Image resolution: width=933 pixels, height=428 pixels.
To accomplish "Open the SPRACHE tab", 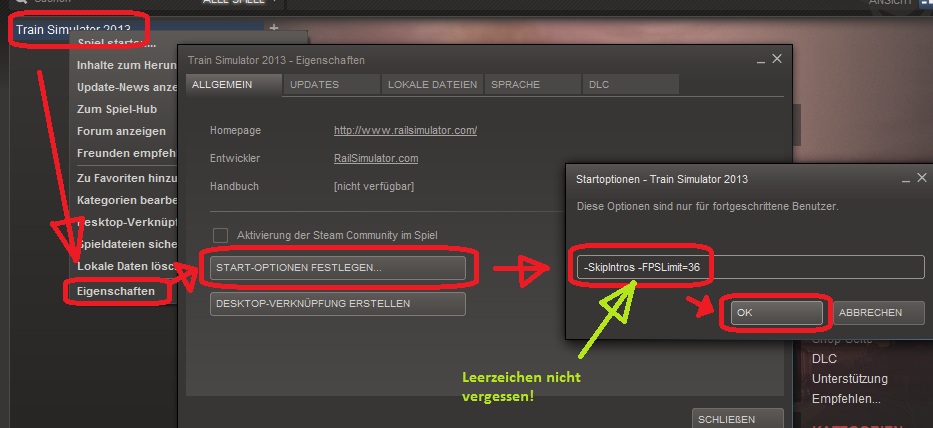I will [x=533, y=85].
